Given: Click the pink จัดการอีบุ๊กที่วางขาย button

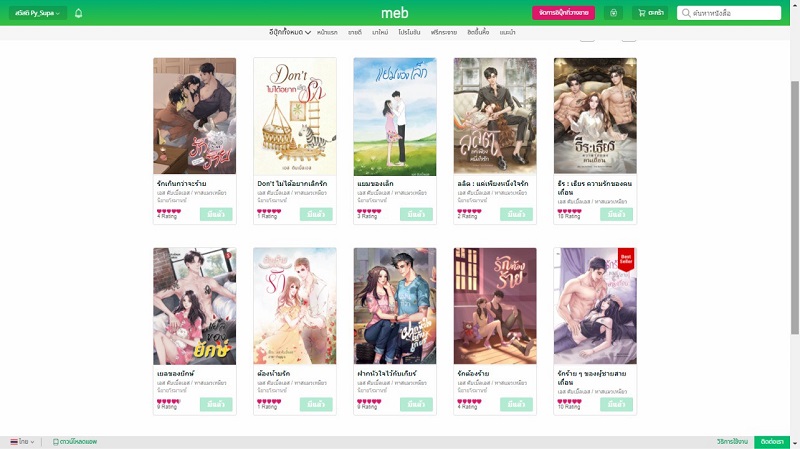Looking at the screenshot, I should [x=563, y=13].
